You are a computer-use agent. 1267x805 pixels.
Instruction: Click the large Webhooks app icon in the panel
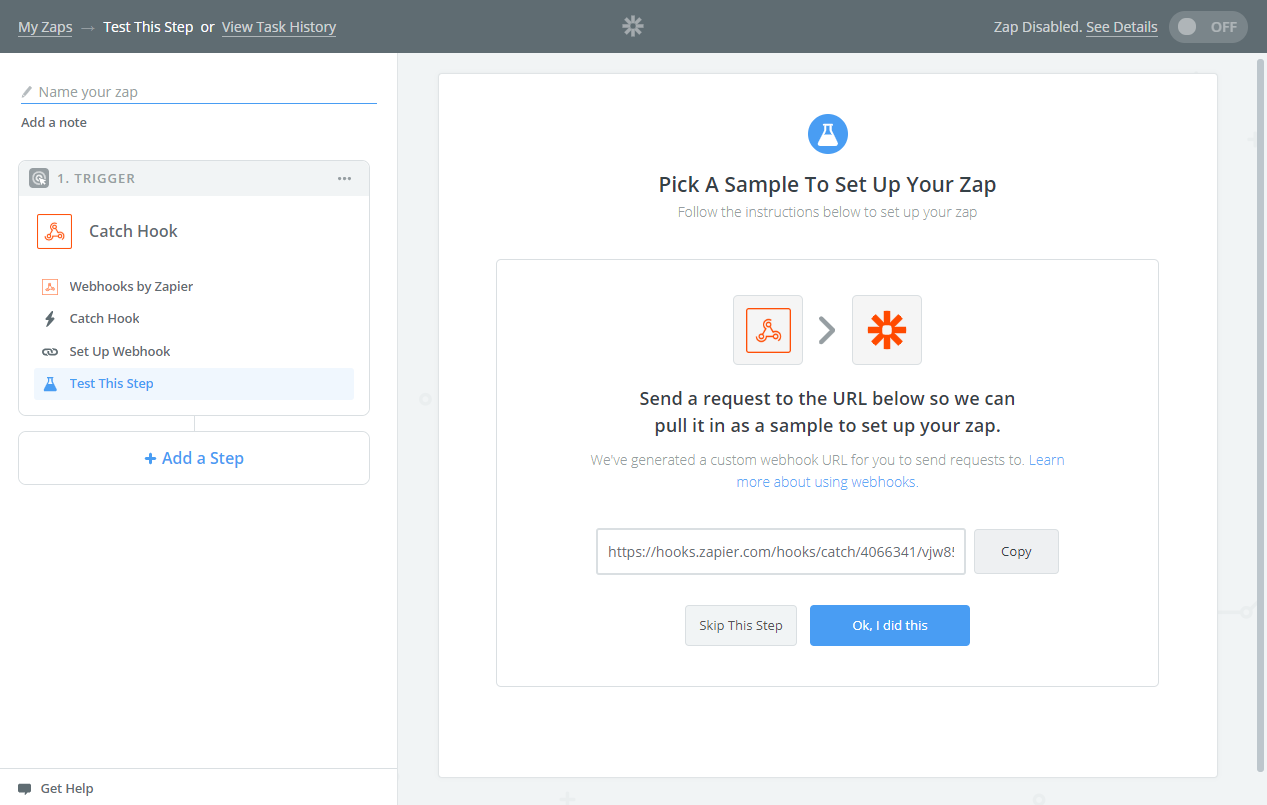pyautogui.click(x=768, y=330)
